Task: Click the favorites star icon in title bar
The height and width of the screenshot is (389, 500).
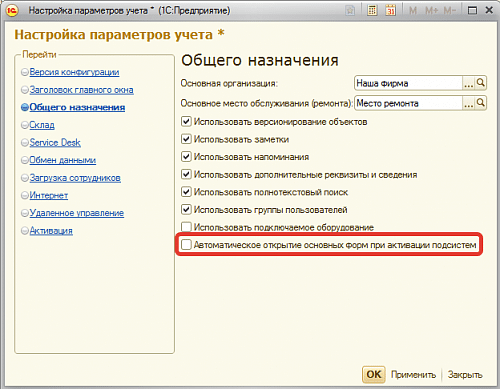Action: [350, 11]
